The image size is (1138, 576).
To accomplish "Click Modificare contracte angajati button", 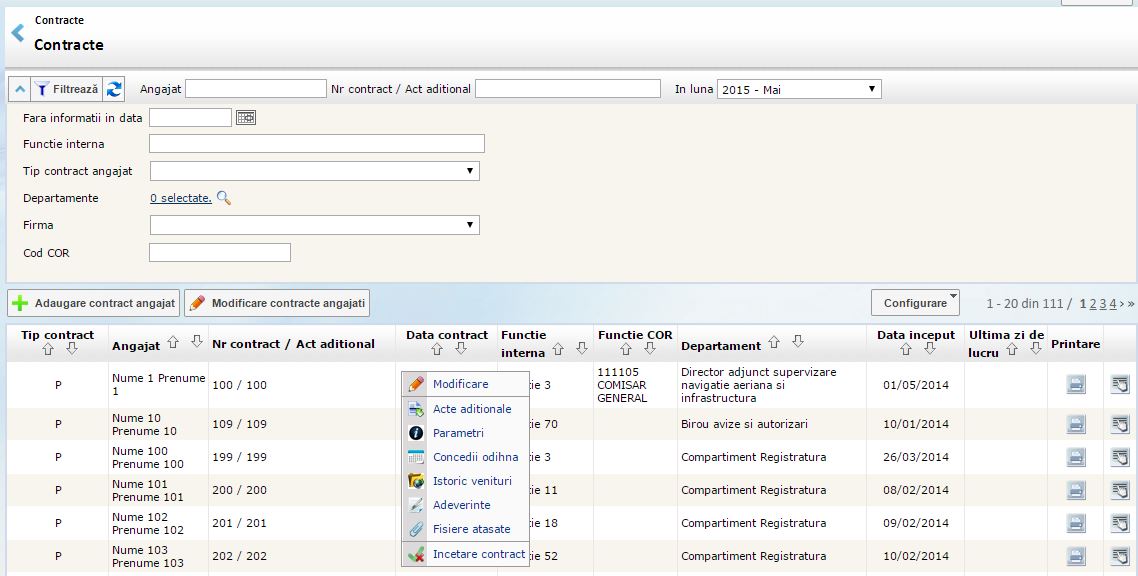I will pos(278,303).
